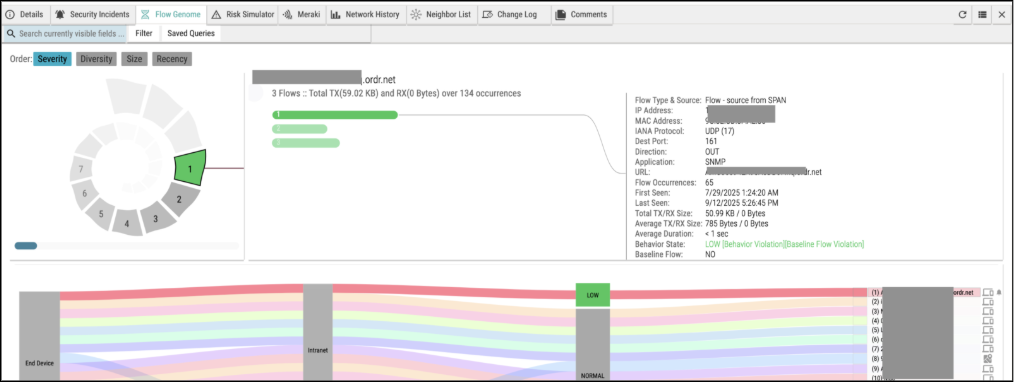Switch to the Comments tab
1017x382 pixels.
(x=582, y=14)
